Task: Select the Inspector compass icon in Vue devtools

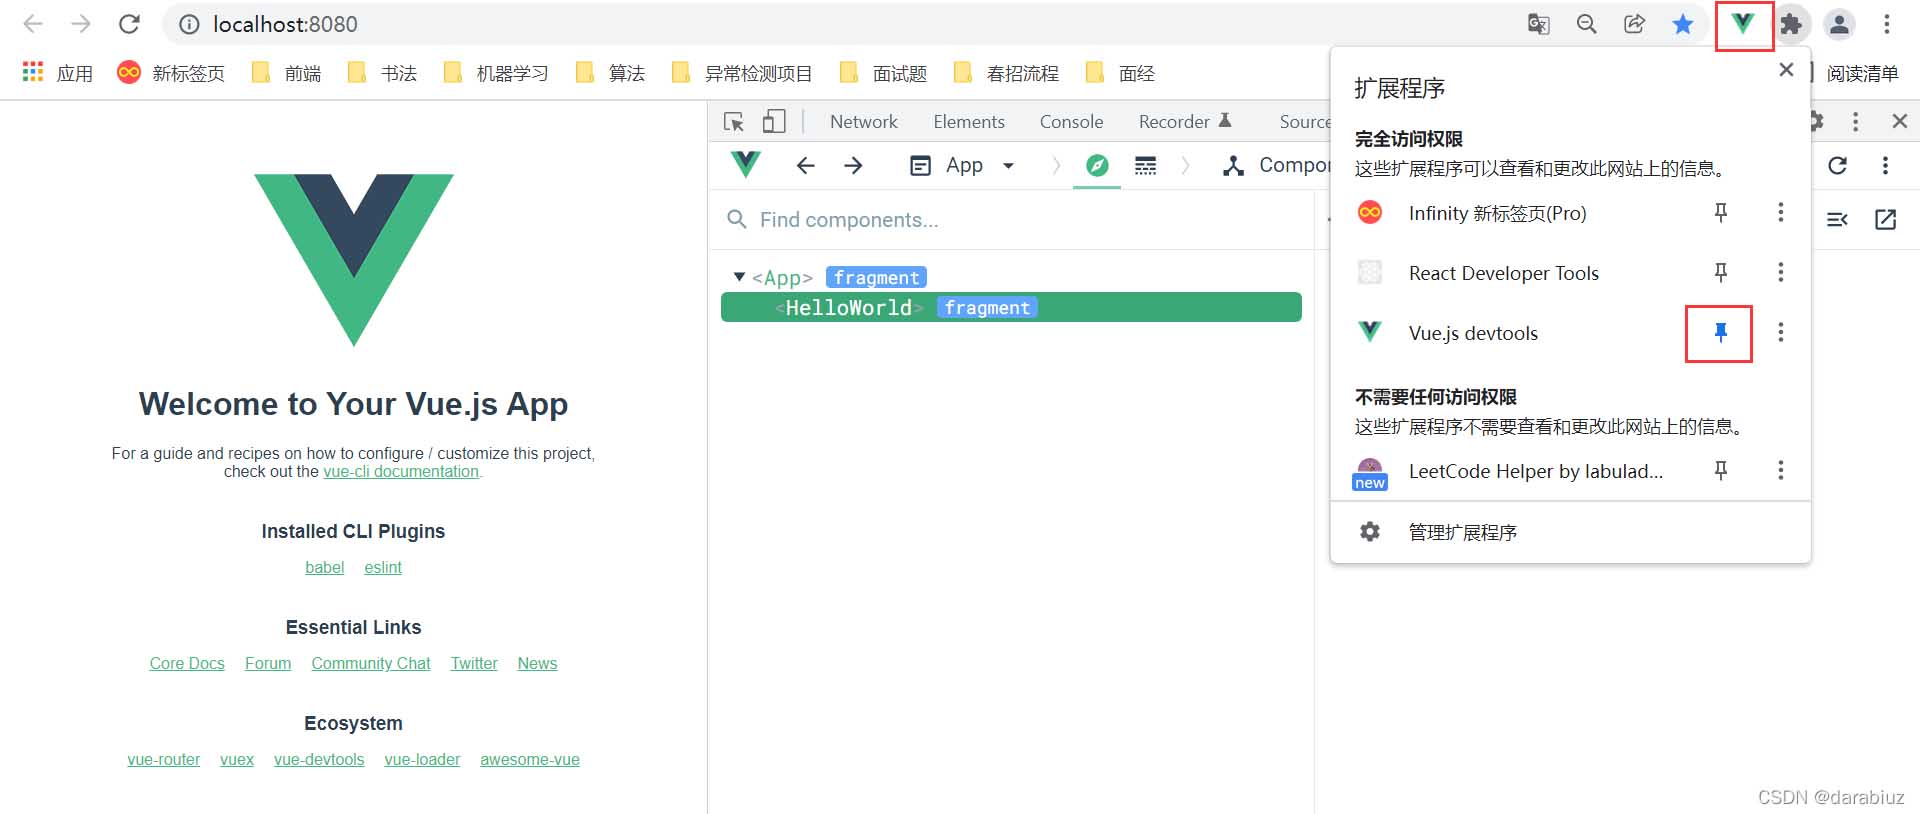Action: (1097, 165)
